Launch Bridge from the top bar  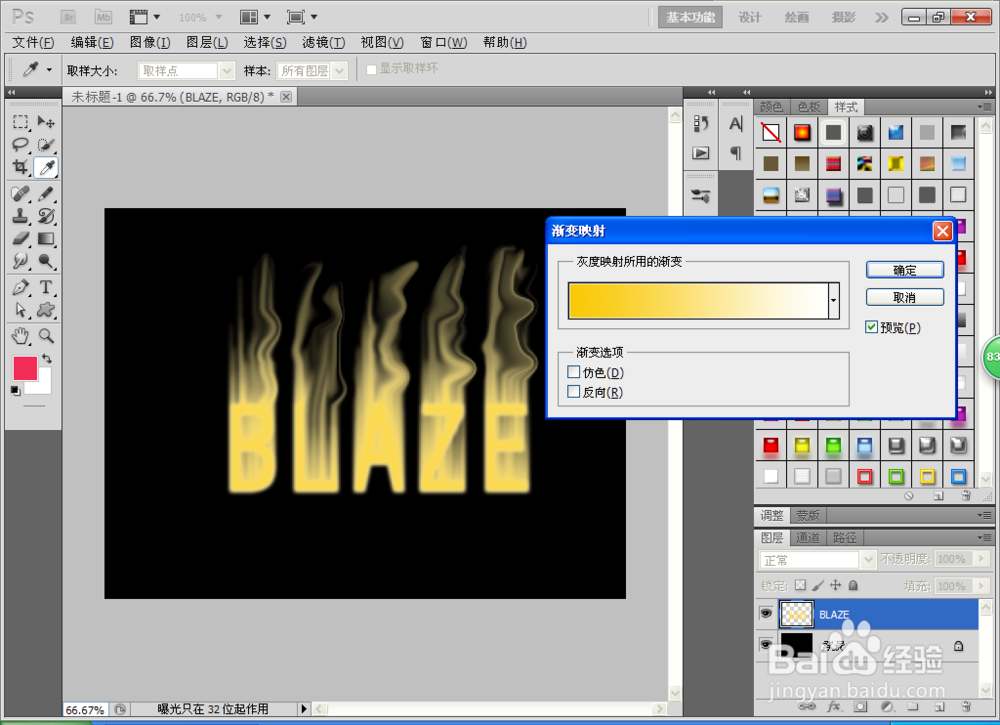click(x=68, y=17)
